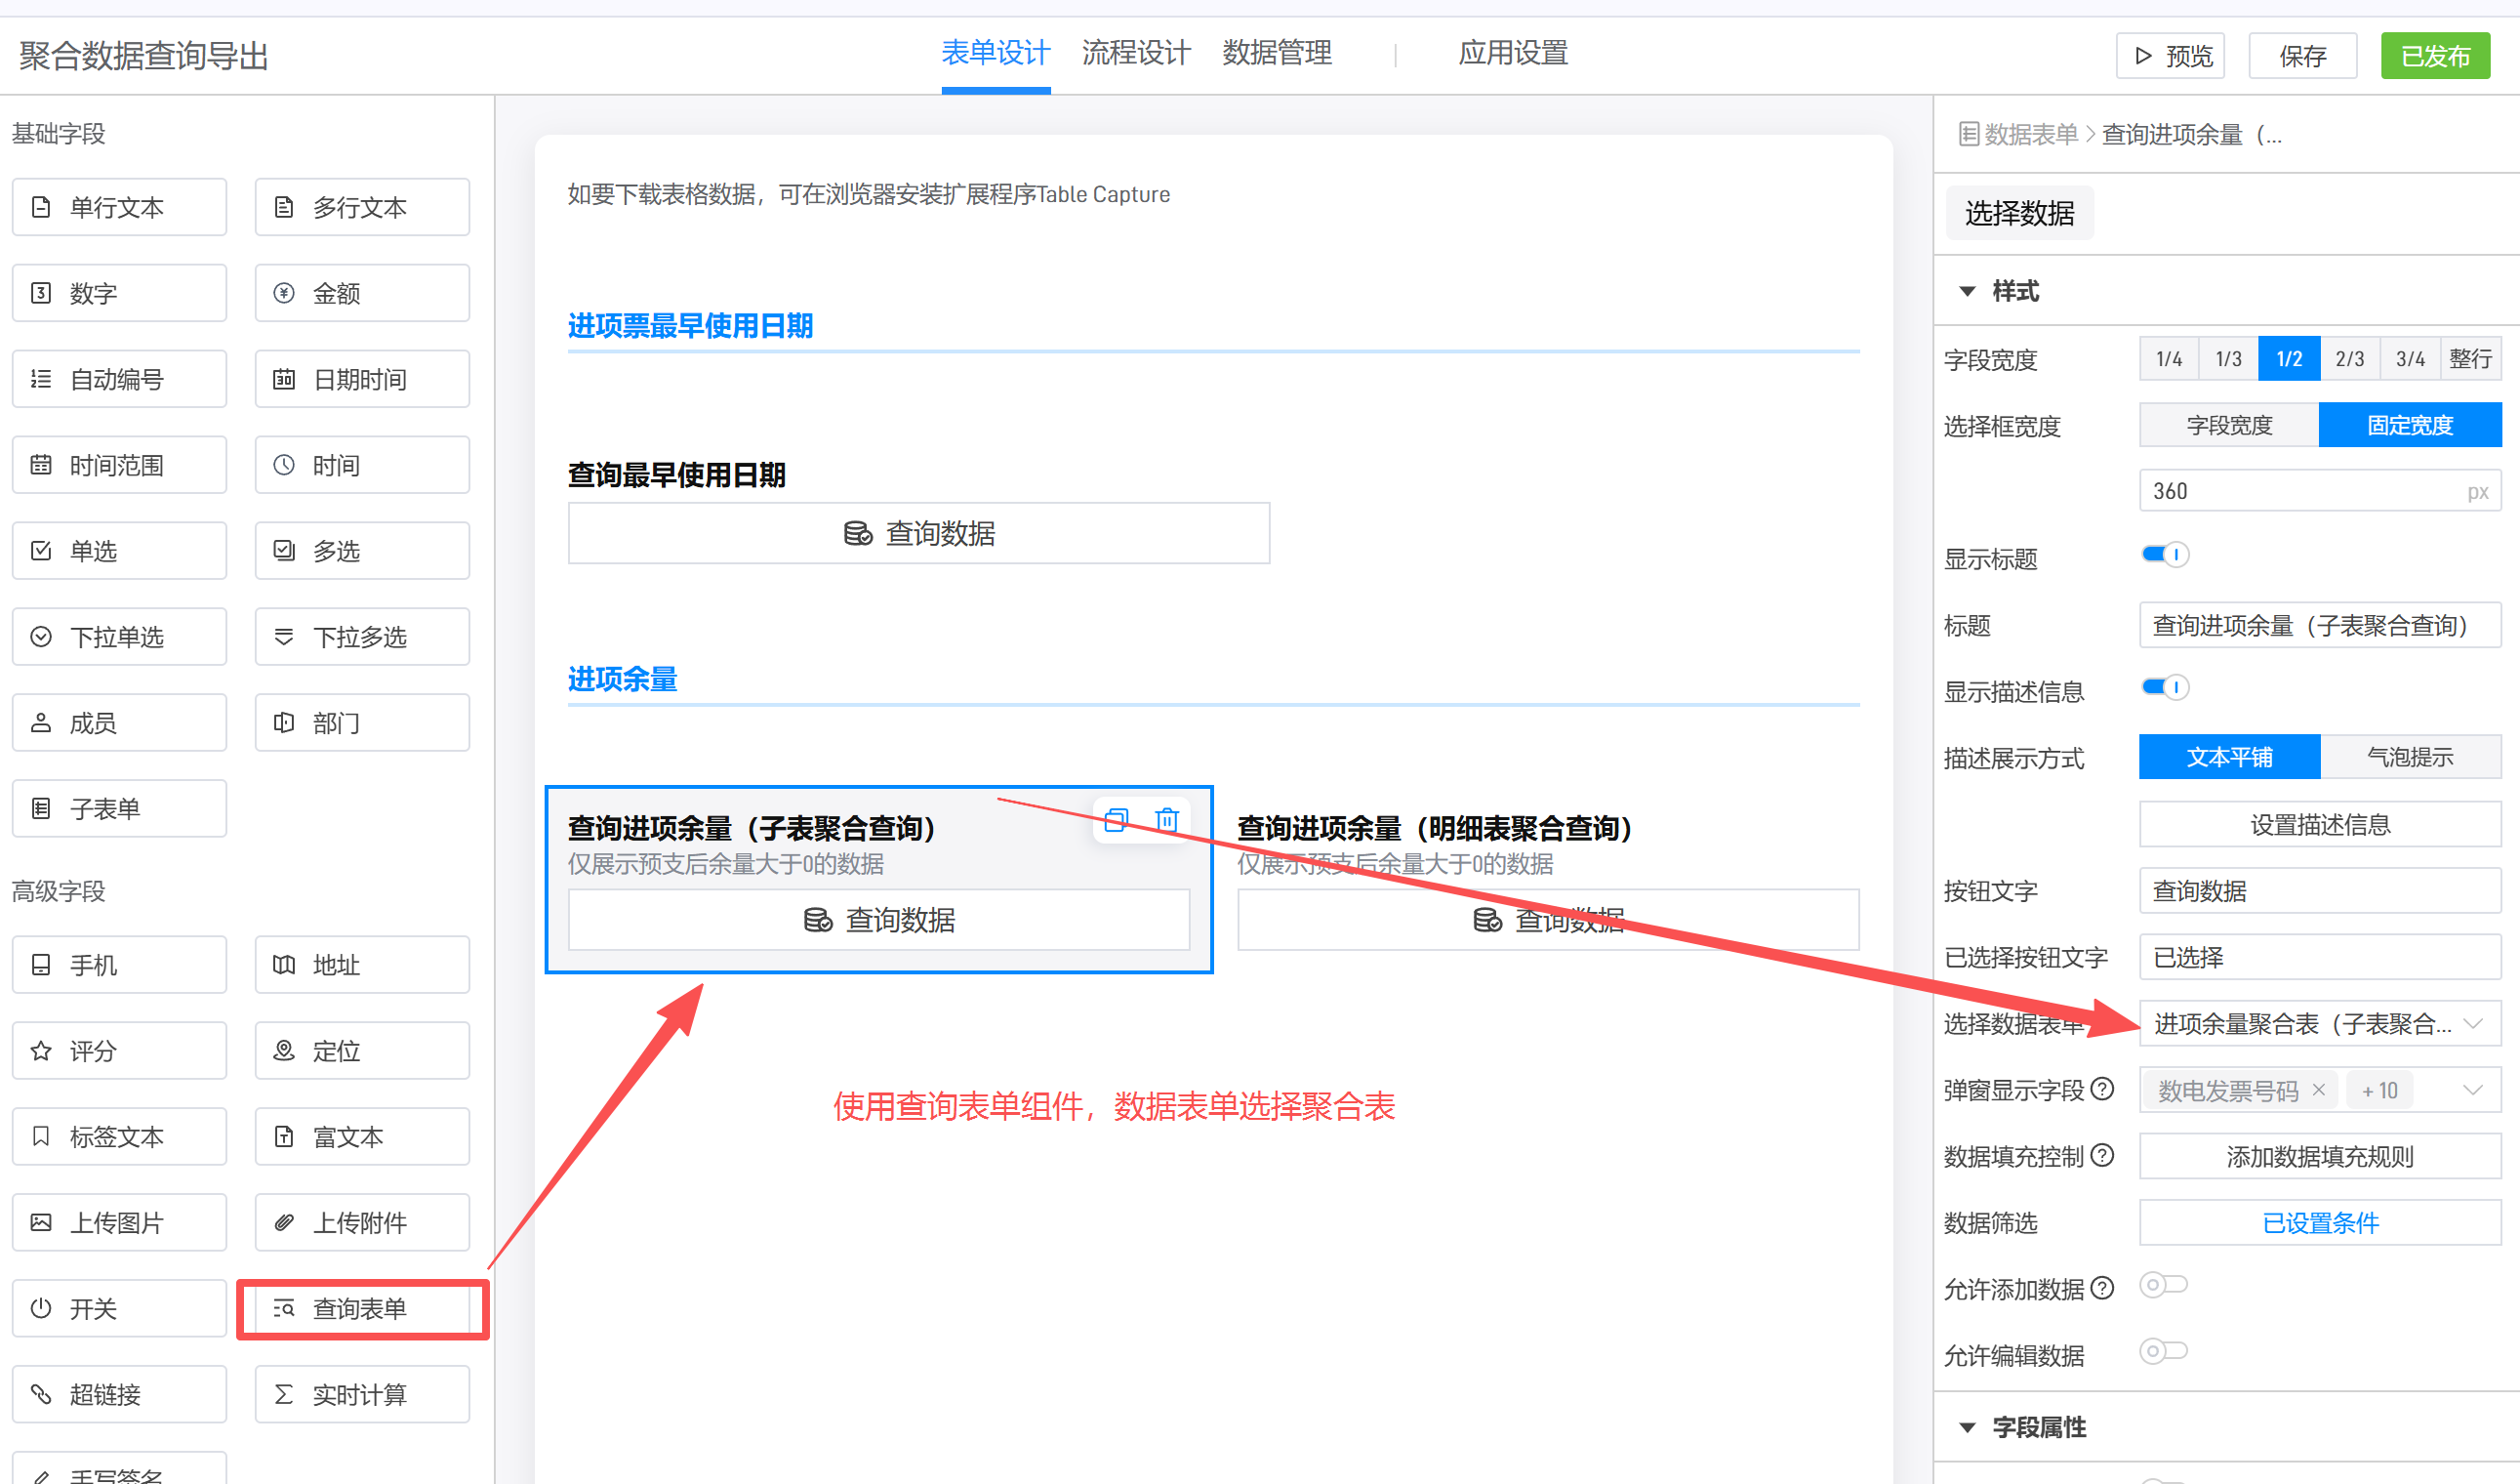
Task: Pick the 时间范围 field icon
Action: [41, 465]
